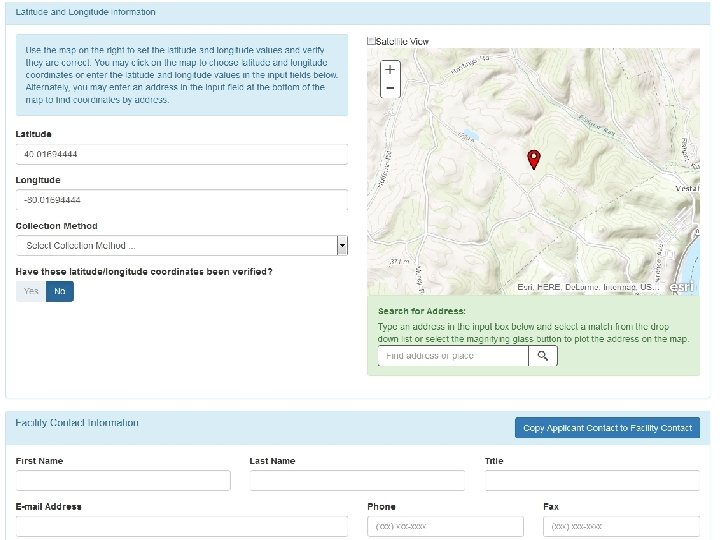720x540 pixels.
Task: Click the Collection Method dropdown arrow
Action: [x=342, y=245]
